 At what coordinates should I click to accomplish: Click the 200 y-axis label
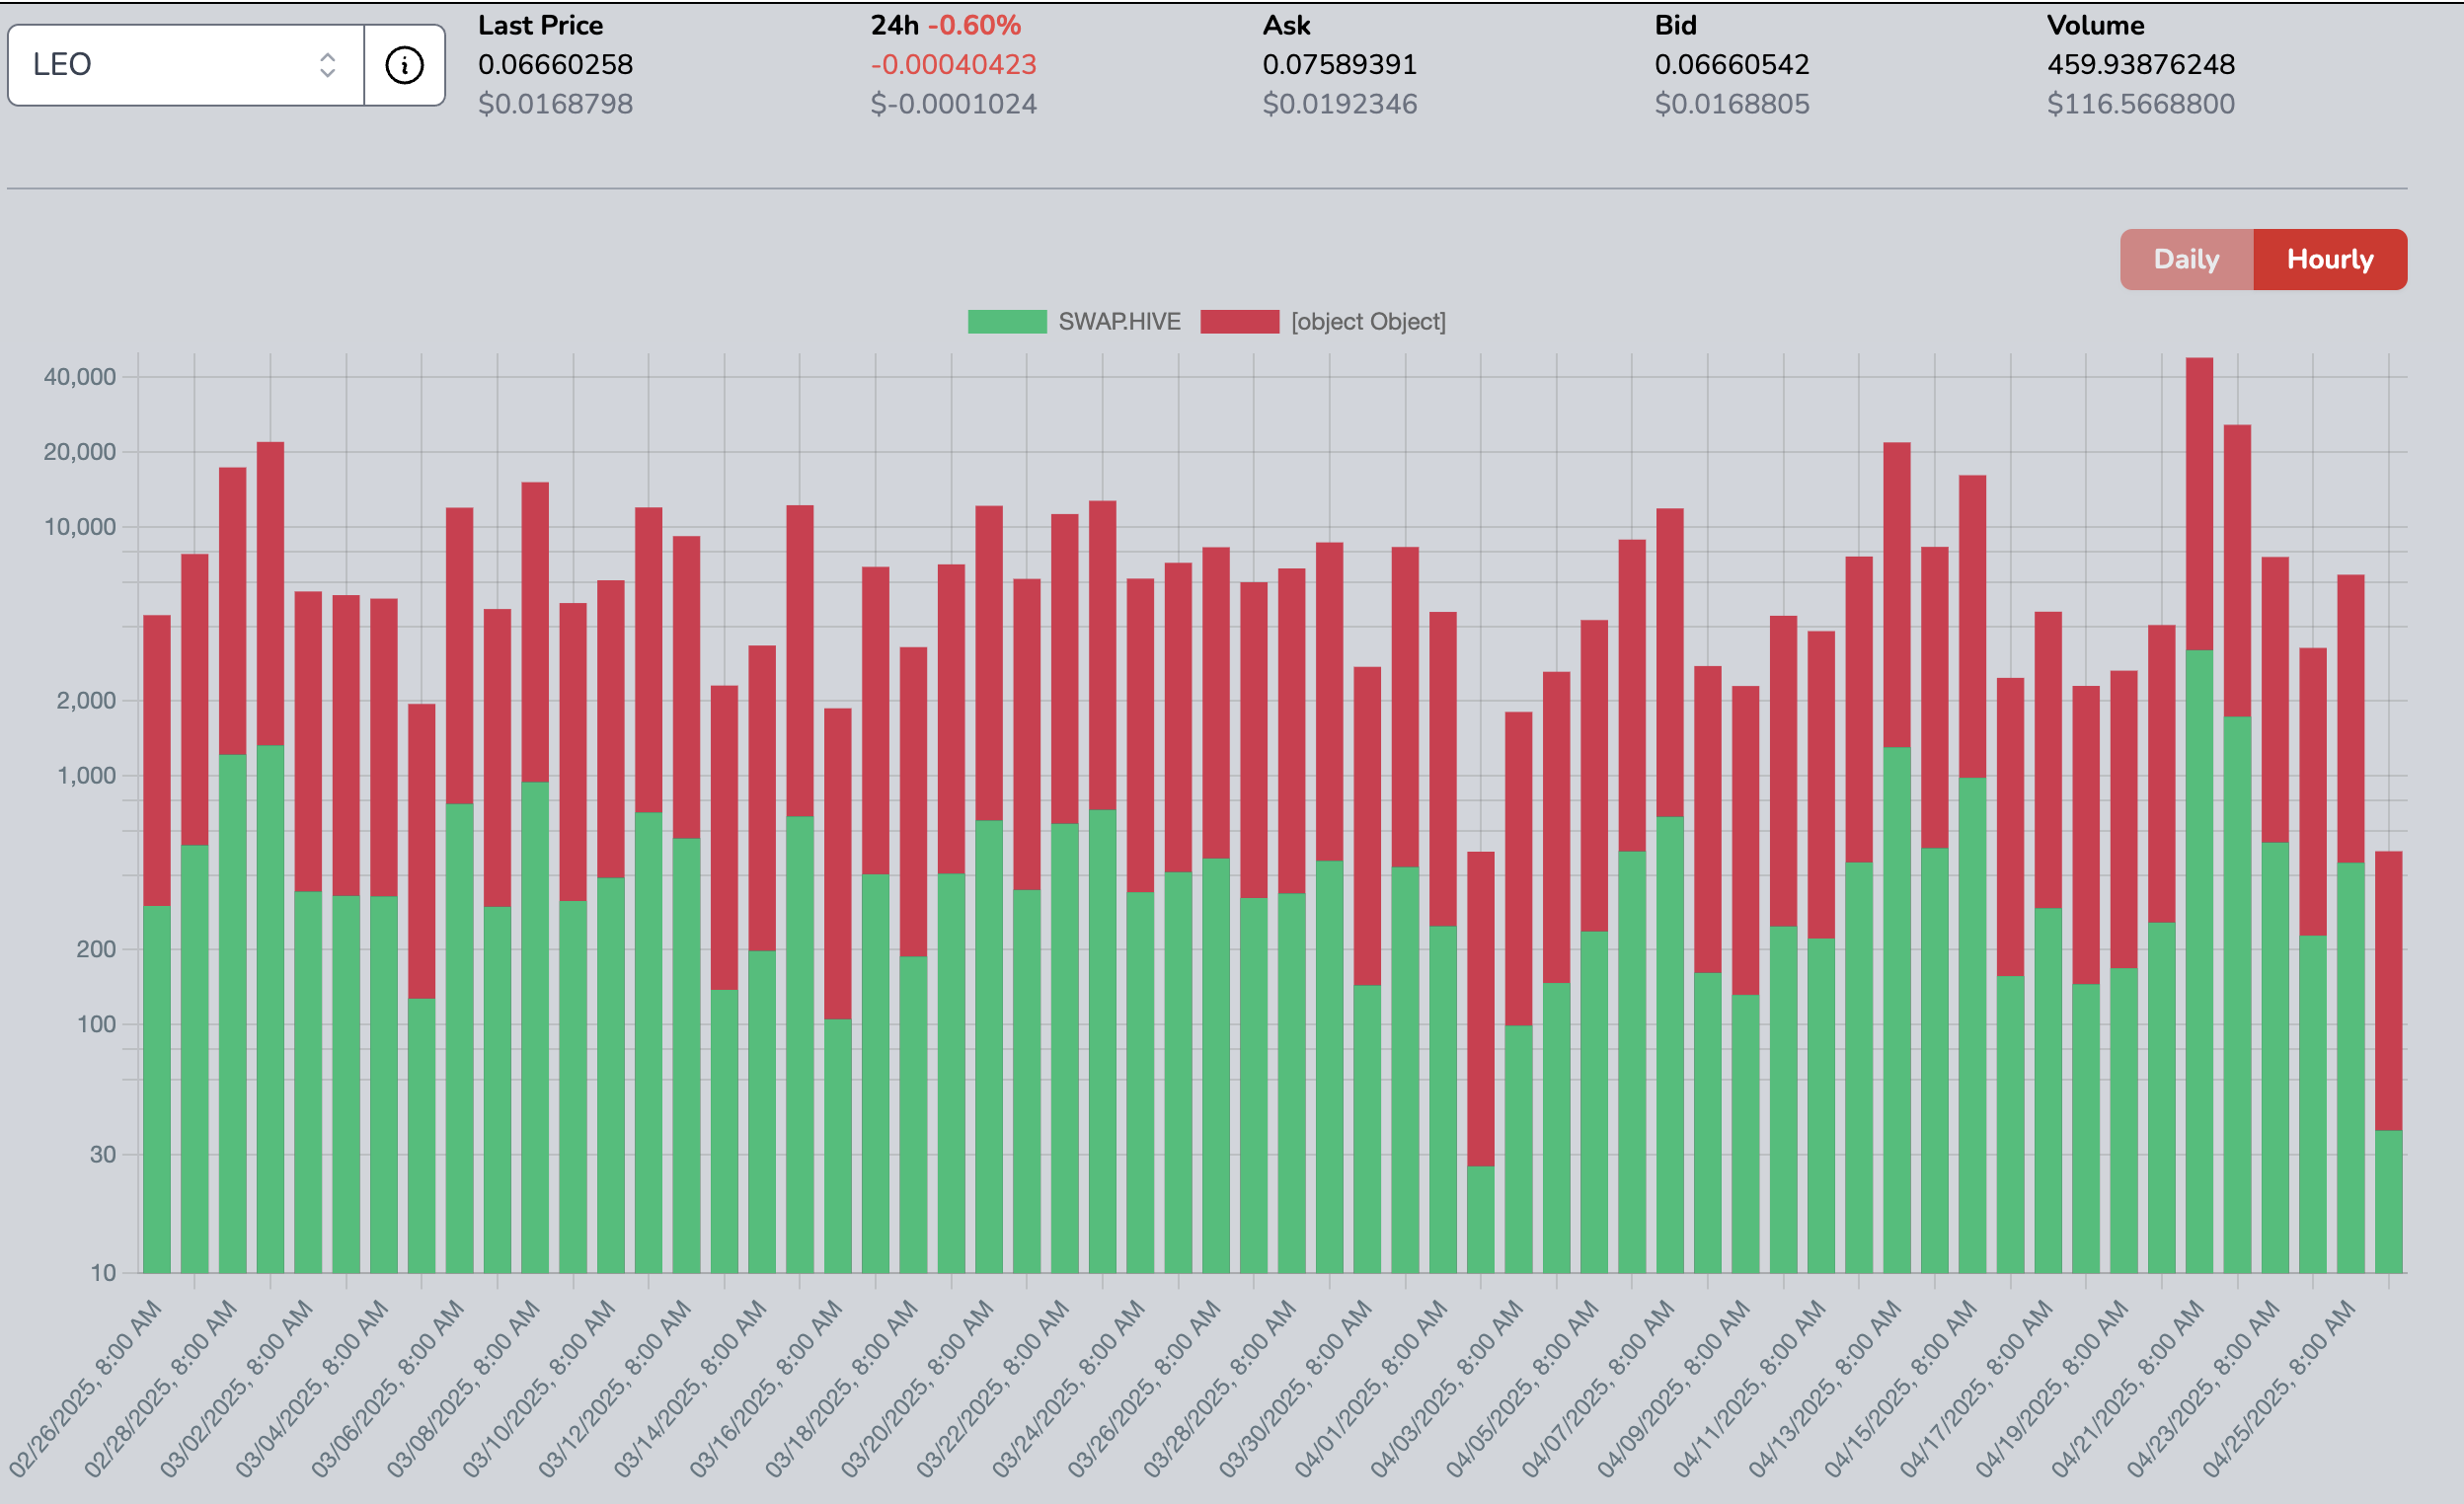tap(96, 949)
